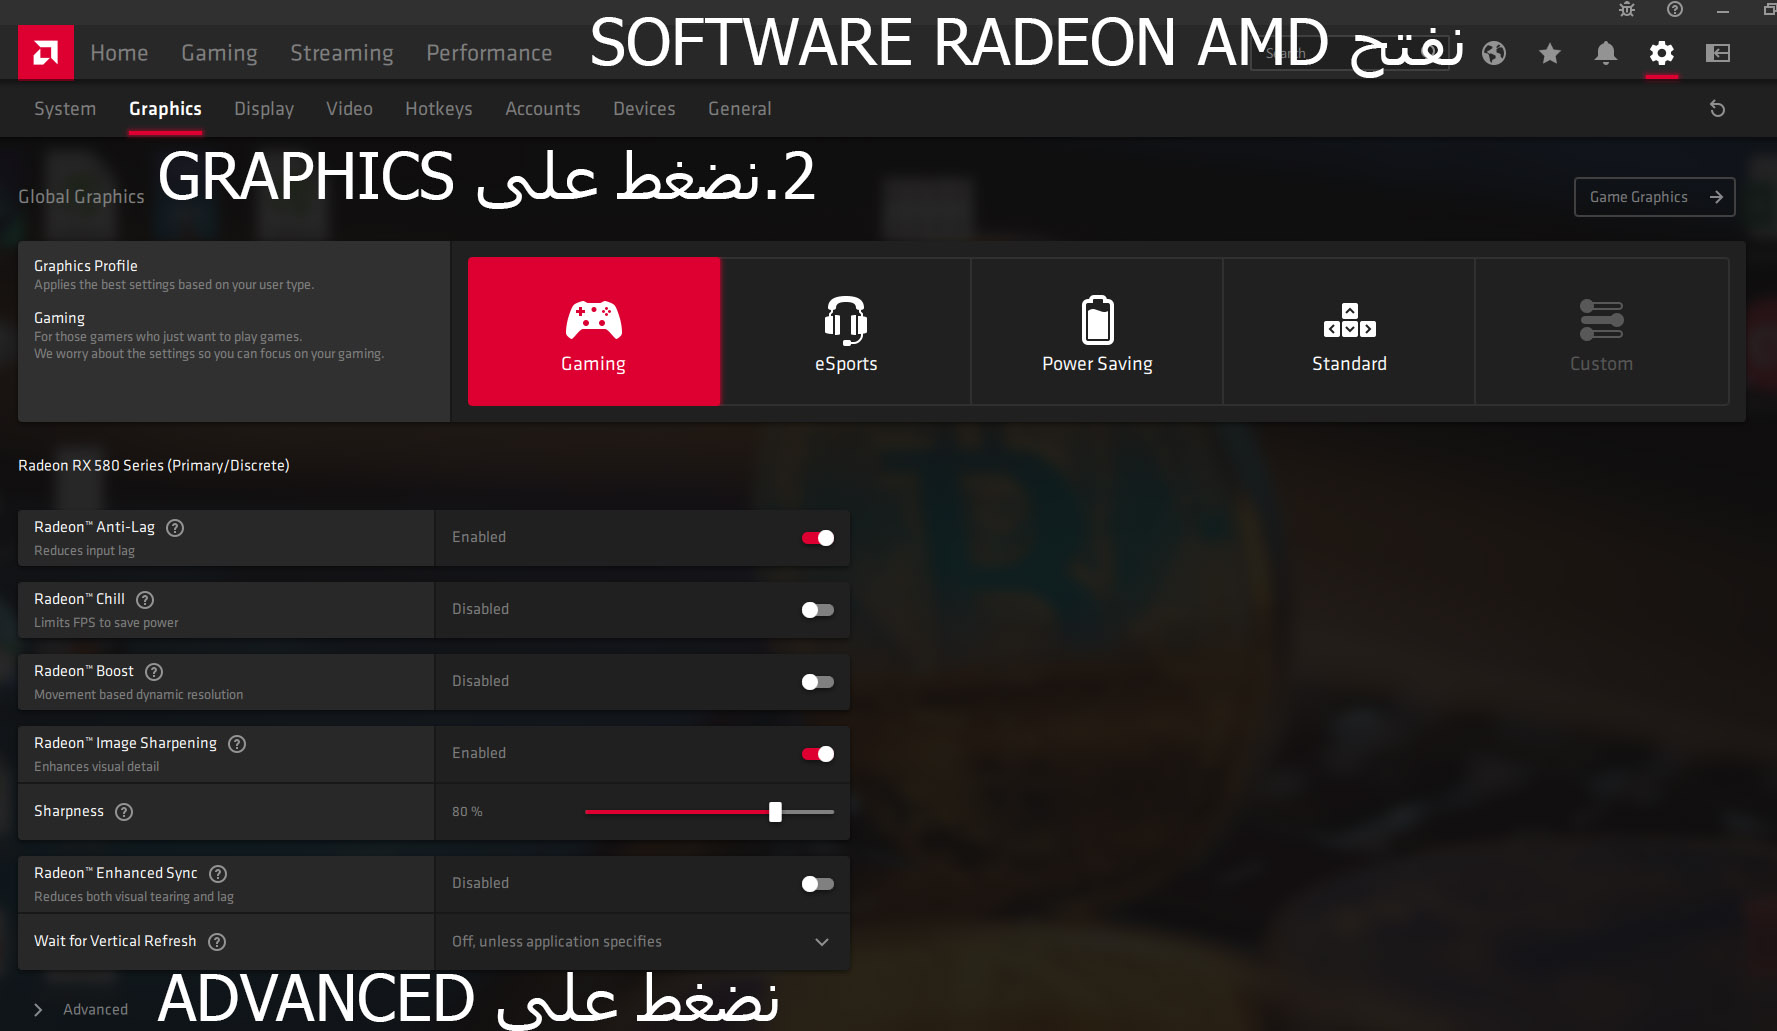
Task: Open the web browser globe icon
Action: [1494, 53]
